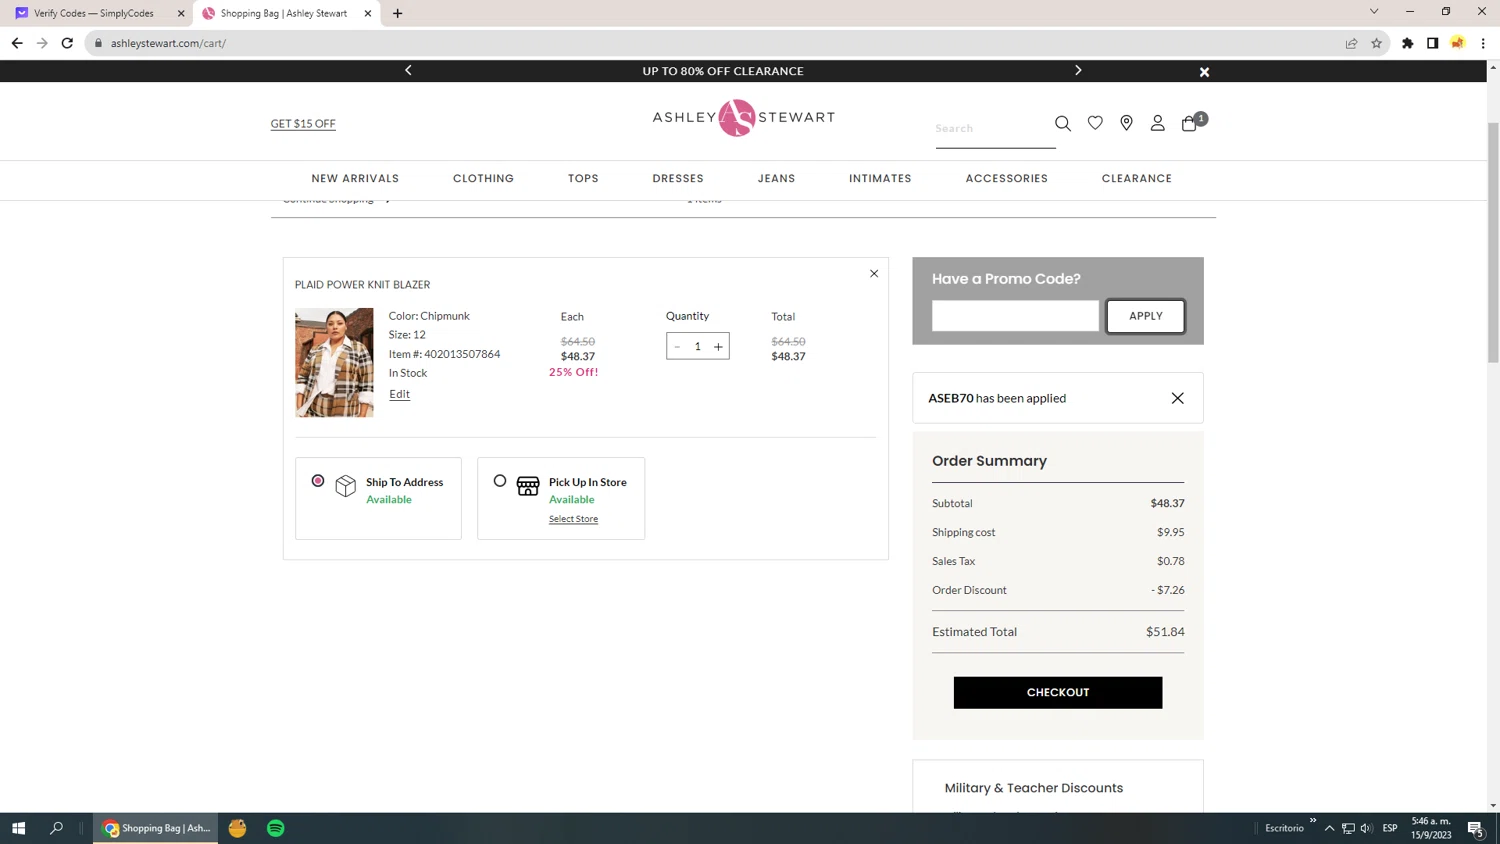Screen dimensions: 1500x844
Task: Reload the current page
Action: point(67,43)
